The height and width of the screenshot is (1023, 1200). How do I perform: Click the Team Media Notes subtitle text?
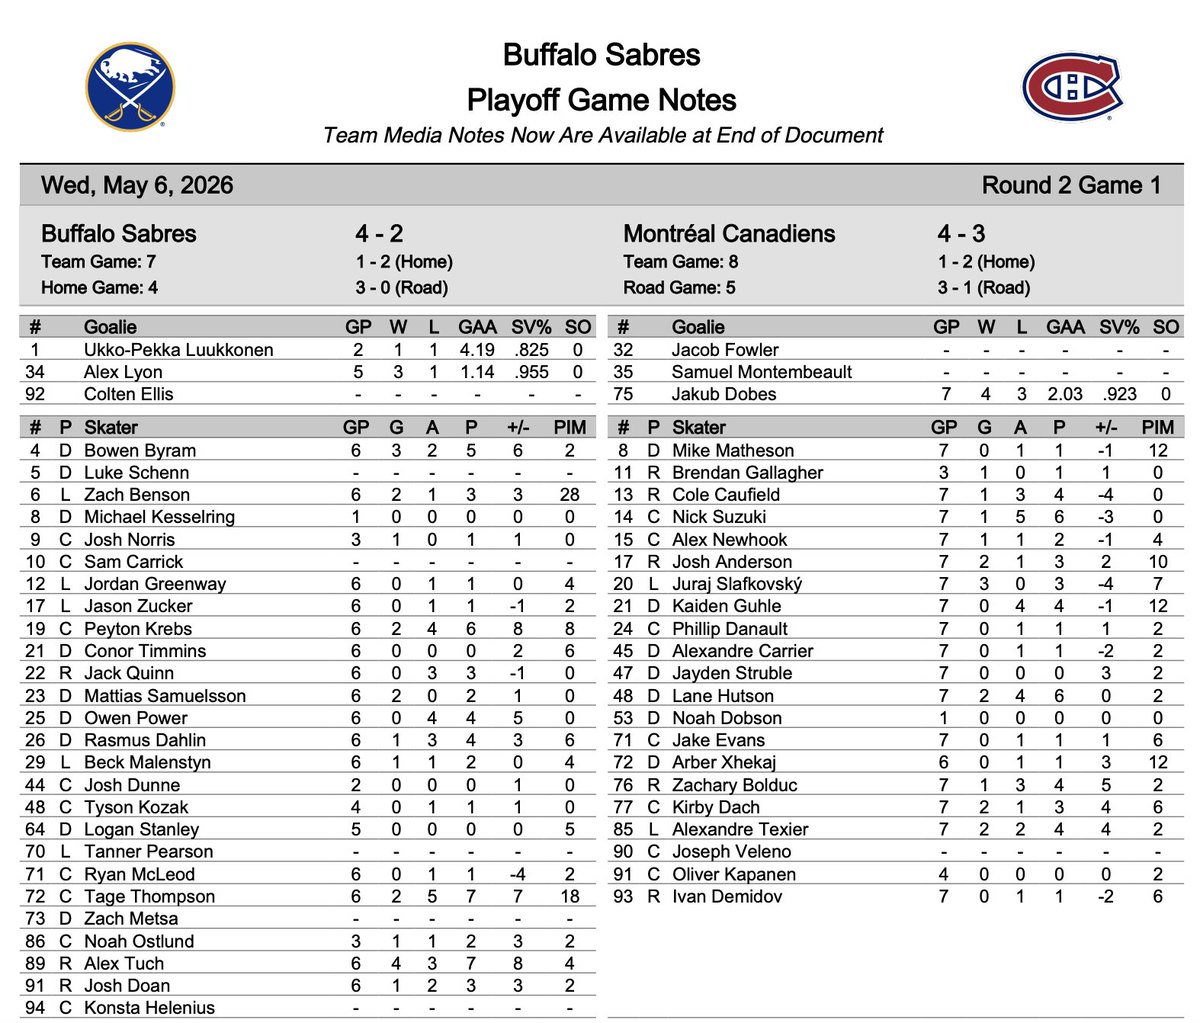click(x=603, y=135)
